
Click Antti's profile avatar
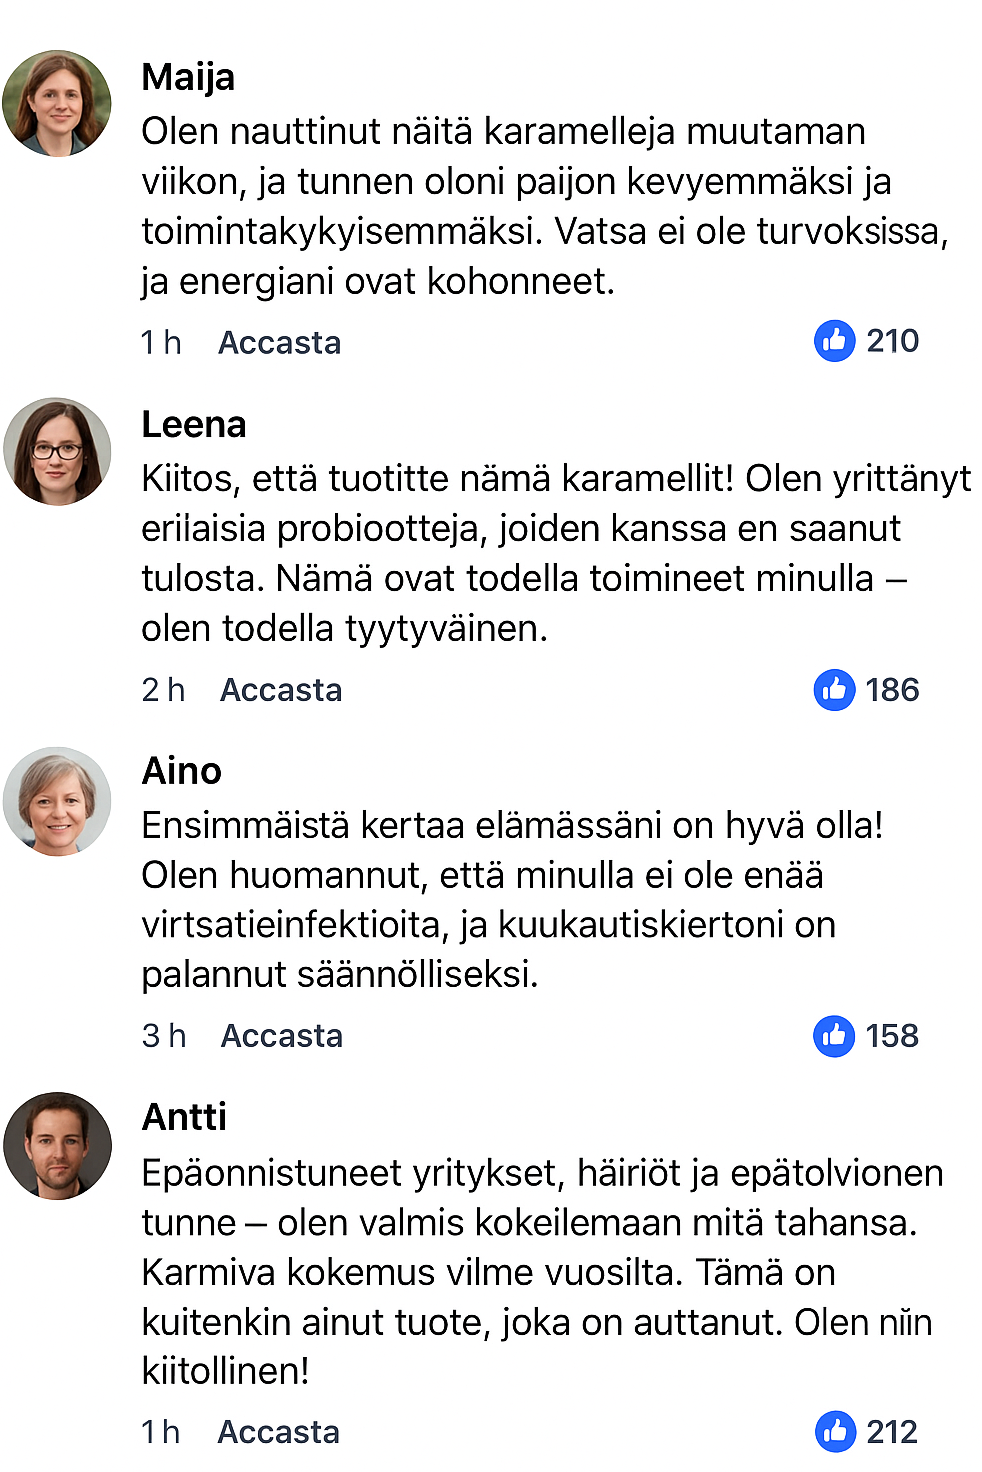click(57, 1145)
